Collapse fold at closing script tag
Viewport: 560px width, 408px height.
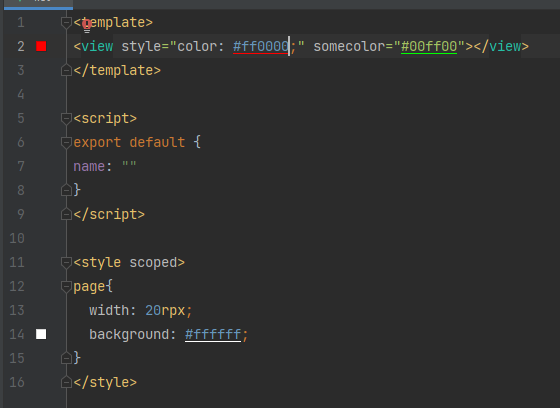point(66,214)
